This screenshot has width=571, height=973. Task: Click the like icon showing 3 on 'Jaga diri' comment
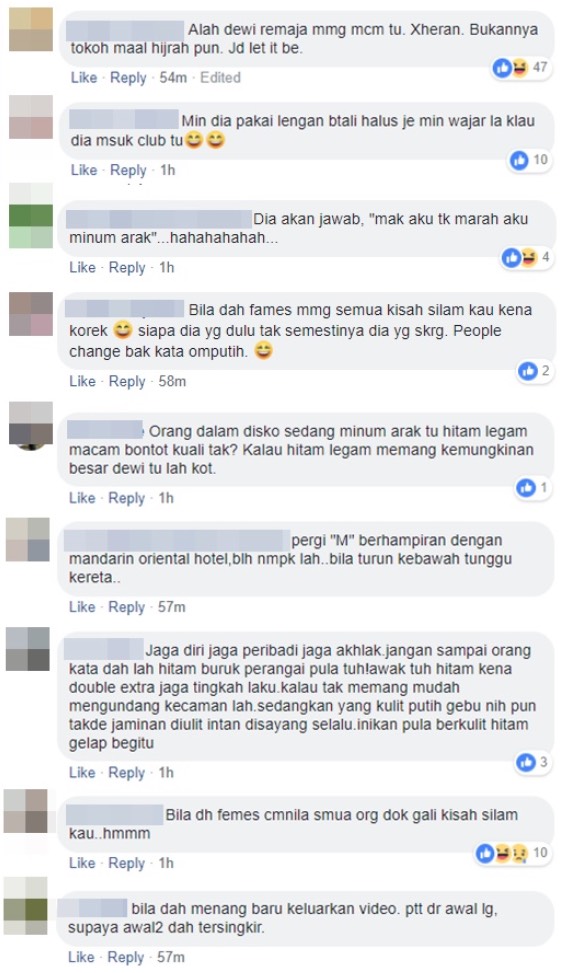coord(533,761)
